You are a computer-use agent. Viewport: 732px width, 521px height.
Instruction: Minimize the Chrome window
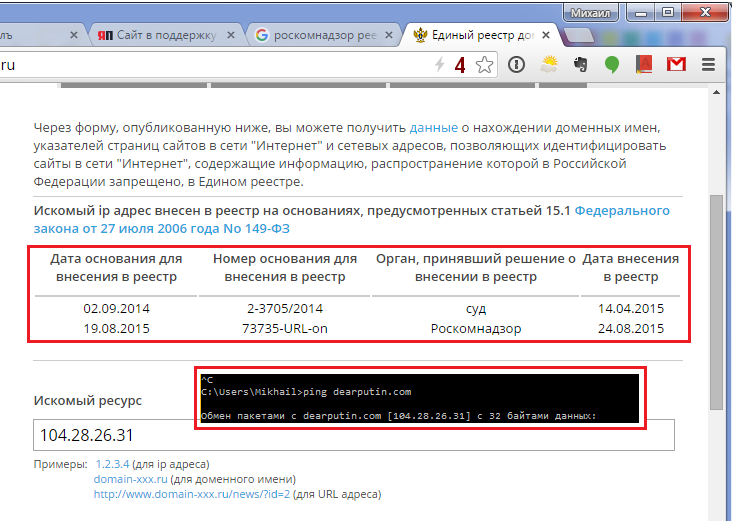(x=640, y=13)
